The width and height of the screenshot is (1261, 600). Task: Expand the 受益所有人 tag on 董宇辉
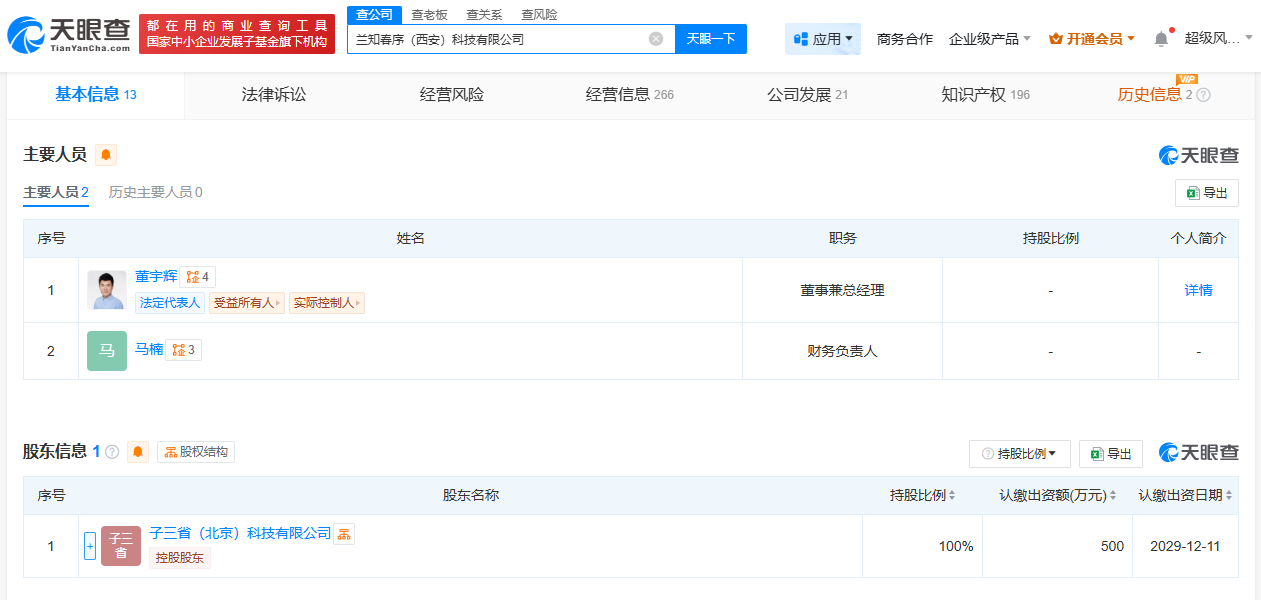(x=247, y=303)
